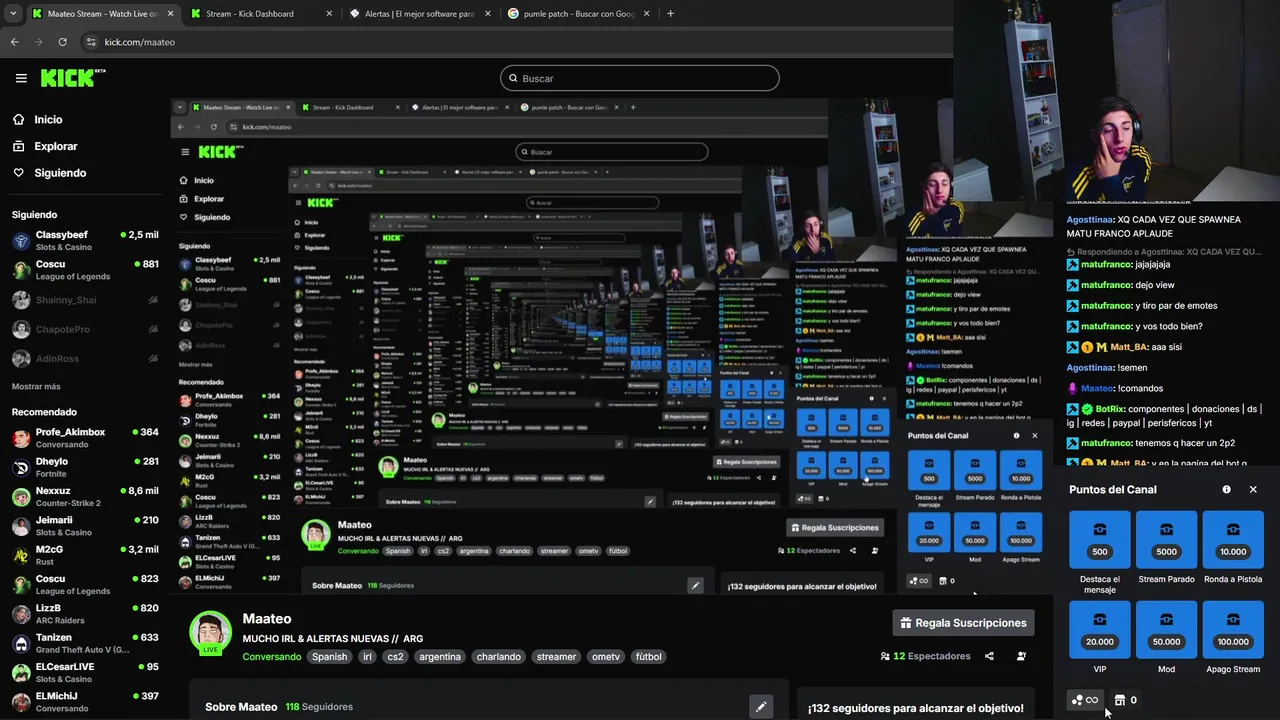Viewport: 1280px width, 720px height.
Task: Click BotRix username in chat
Action: click(x=1109, y=409)
